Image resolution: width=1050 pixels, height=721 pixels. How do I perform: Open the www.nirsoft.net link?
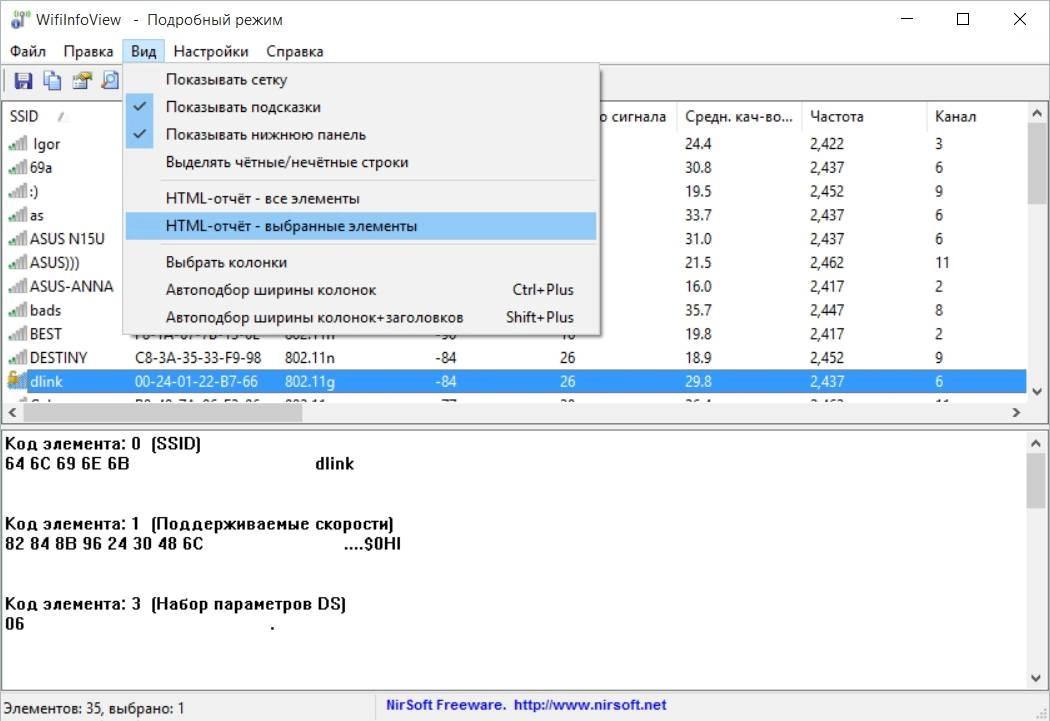[x=590, y=705]
